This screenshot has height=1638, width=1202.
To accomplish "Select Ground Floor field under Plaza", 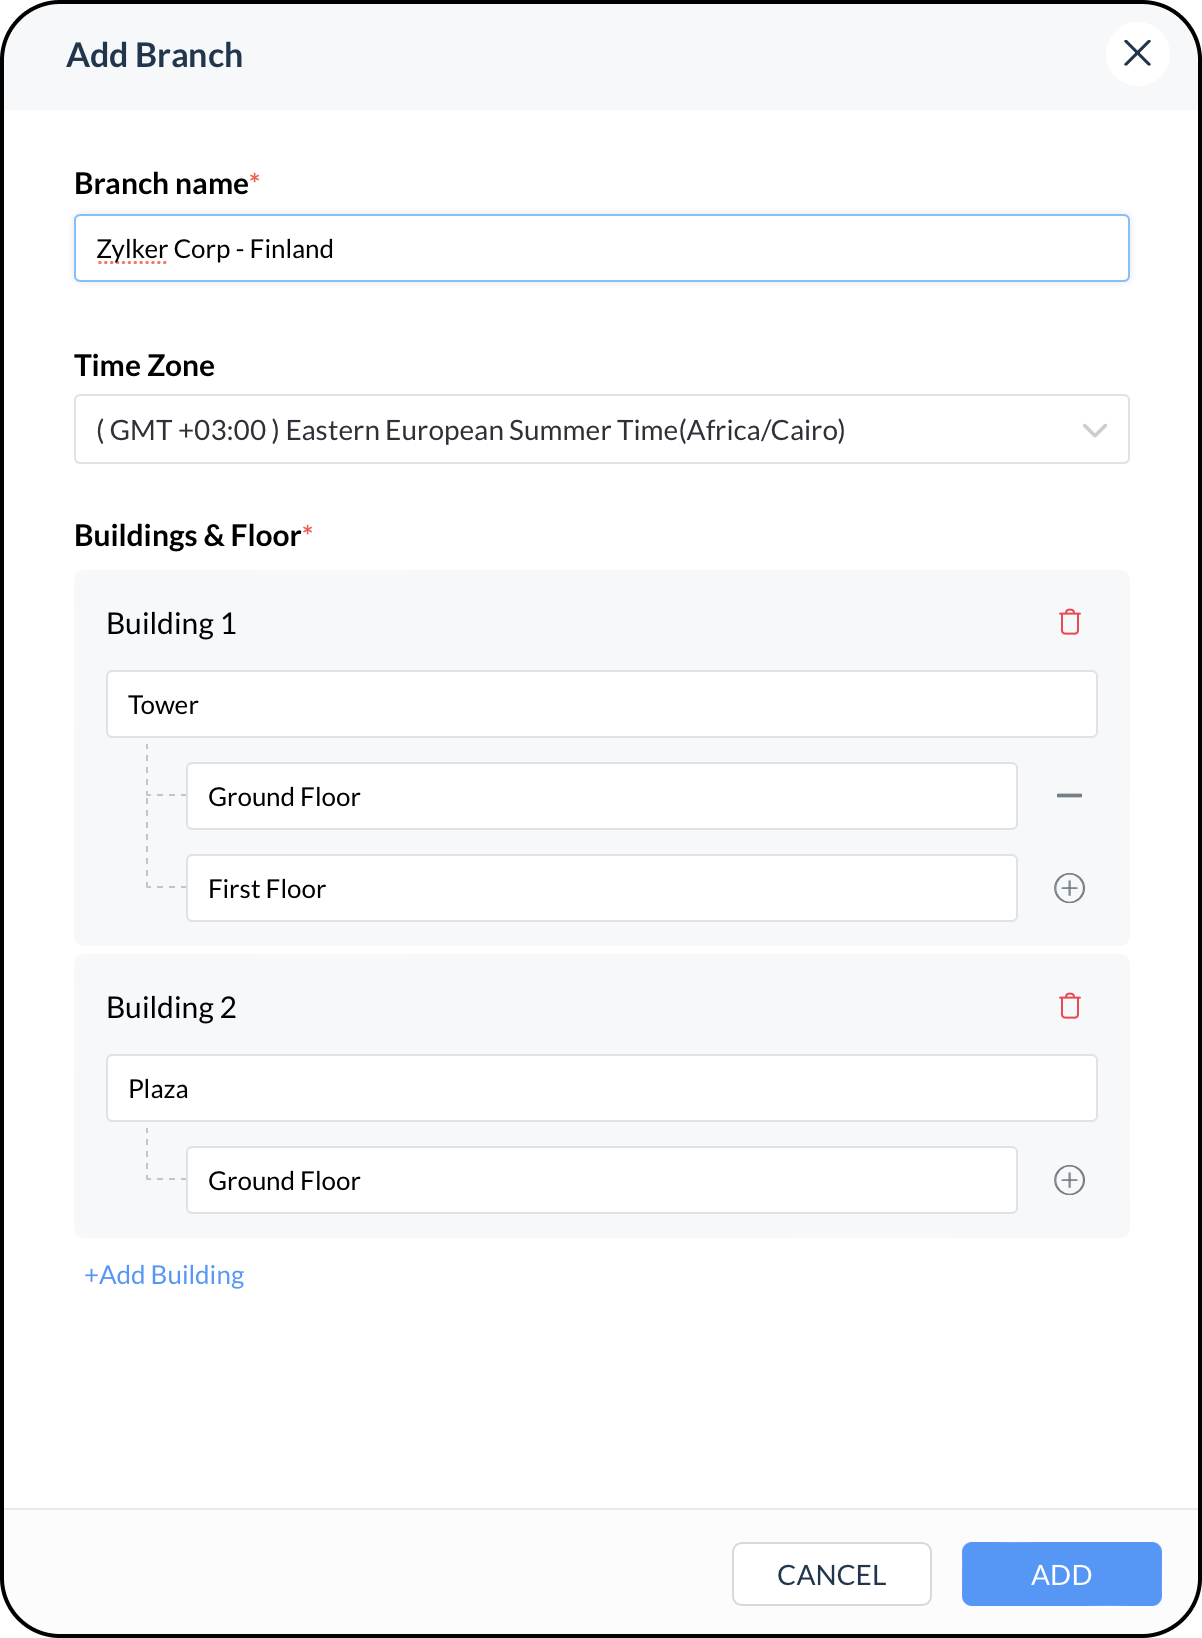I will tap(602, 1180).
